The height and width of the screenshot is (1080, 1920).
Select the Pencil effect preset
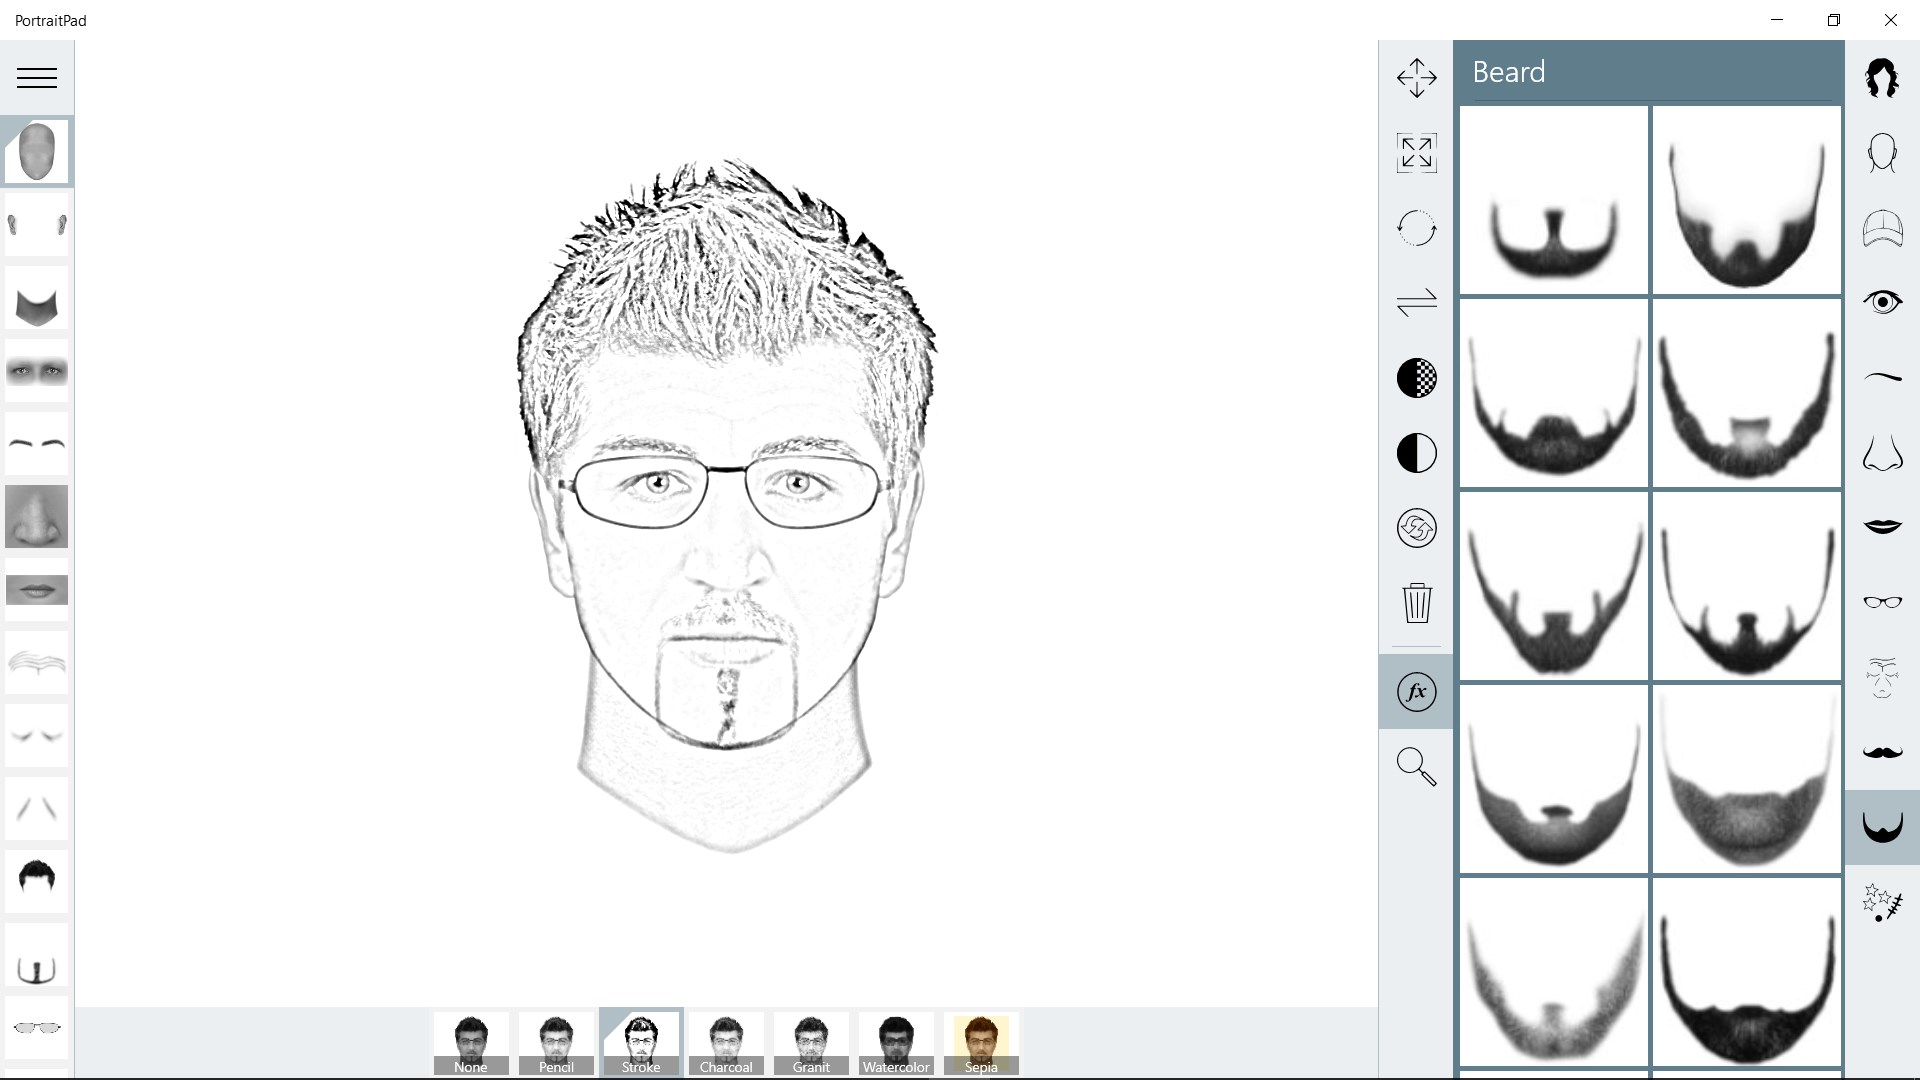pyautogui.click(x=556, y=1044)
